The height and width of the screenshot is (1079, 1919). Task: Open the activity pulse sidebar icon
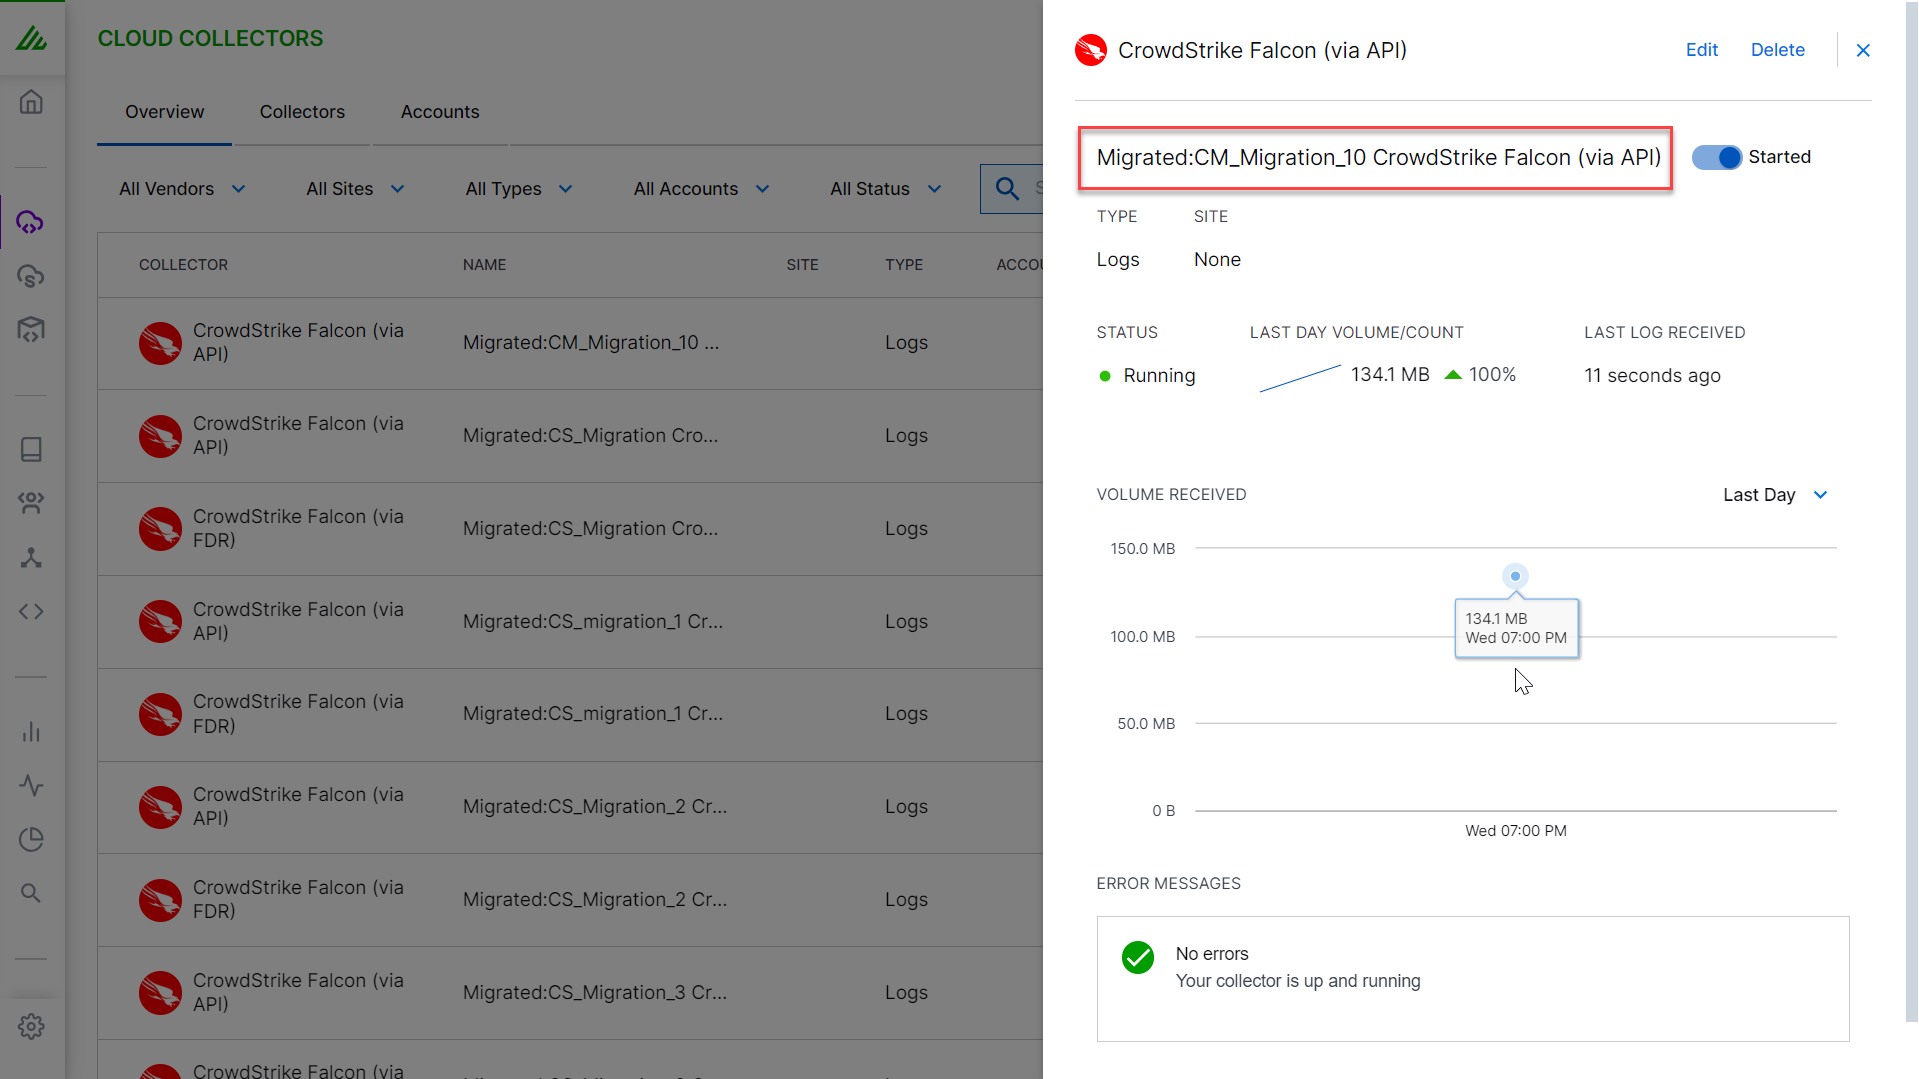31,786
